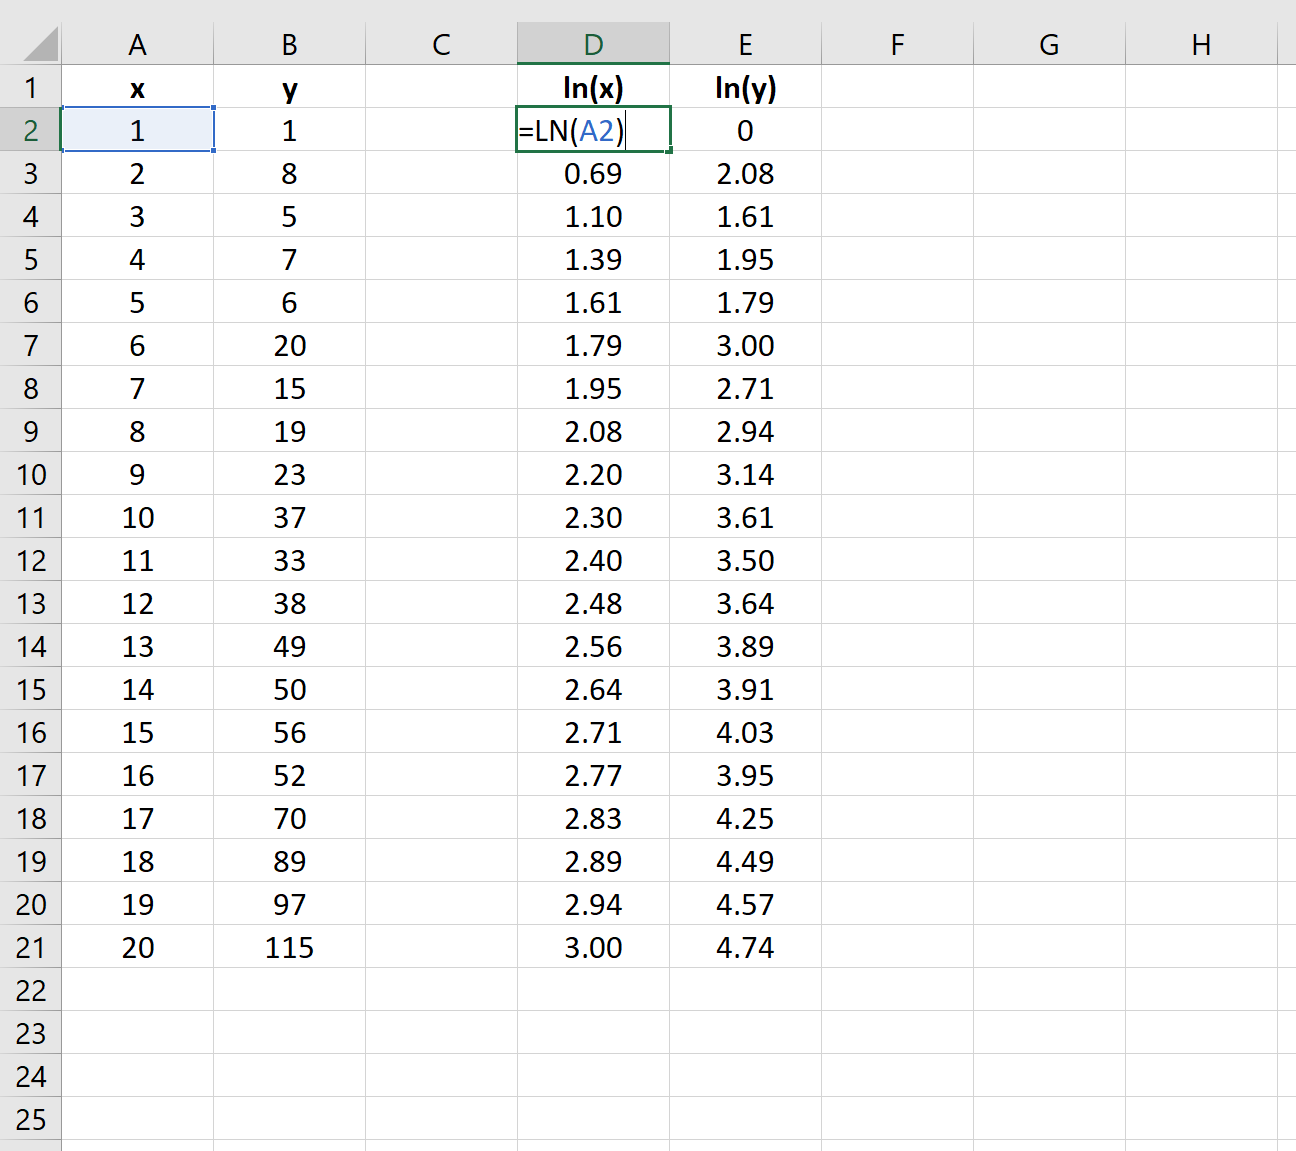Select the entire column G header
Image resolution: width=1296 pixels, height=1151 pixels.
click(x=1048, y=44)
